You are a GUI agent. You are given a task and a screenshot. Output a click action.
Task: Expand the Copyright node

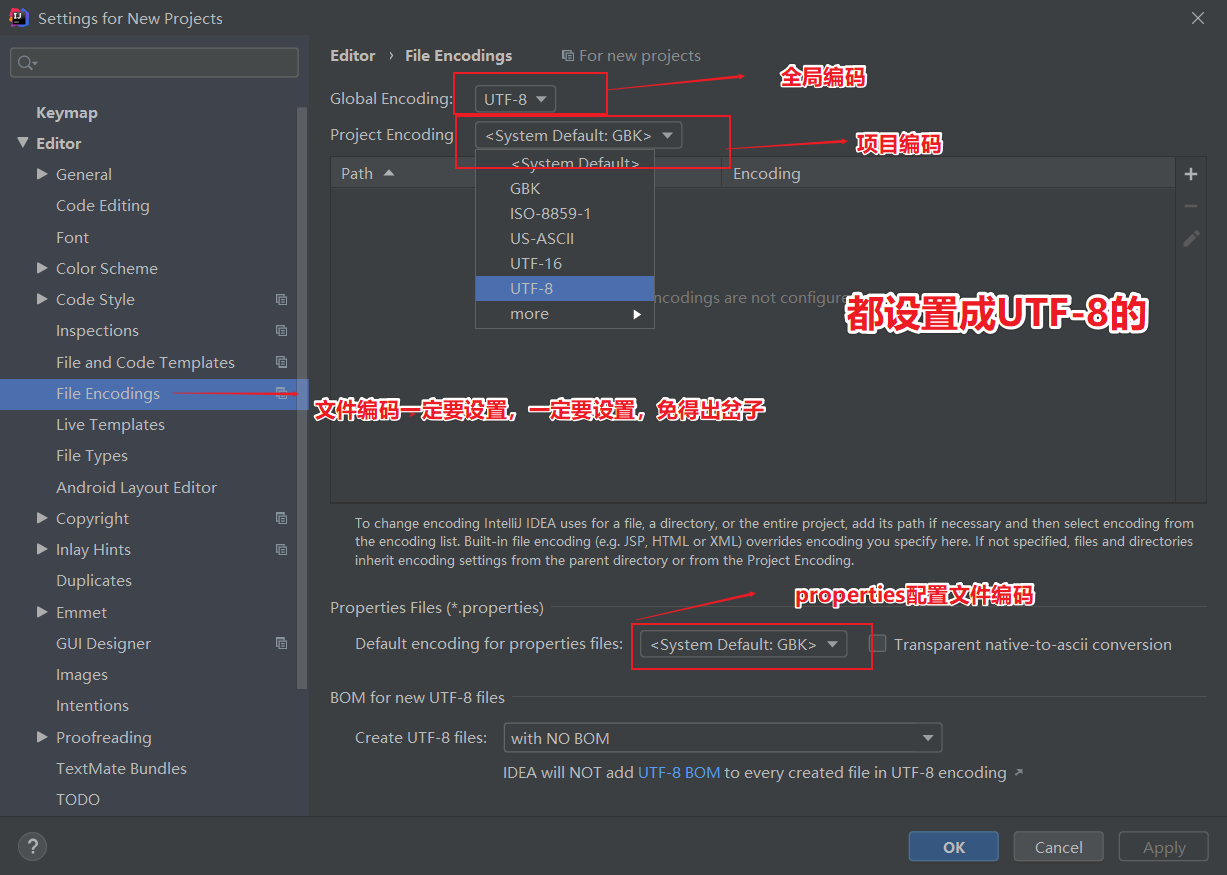pyautogui.click(x=42, y=518)
